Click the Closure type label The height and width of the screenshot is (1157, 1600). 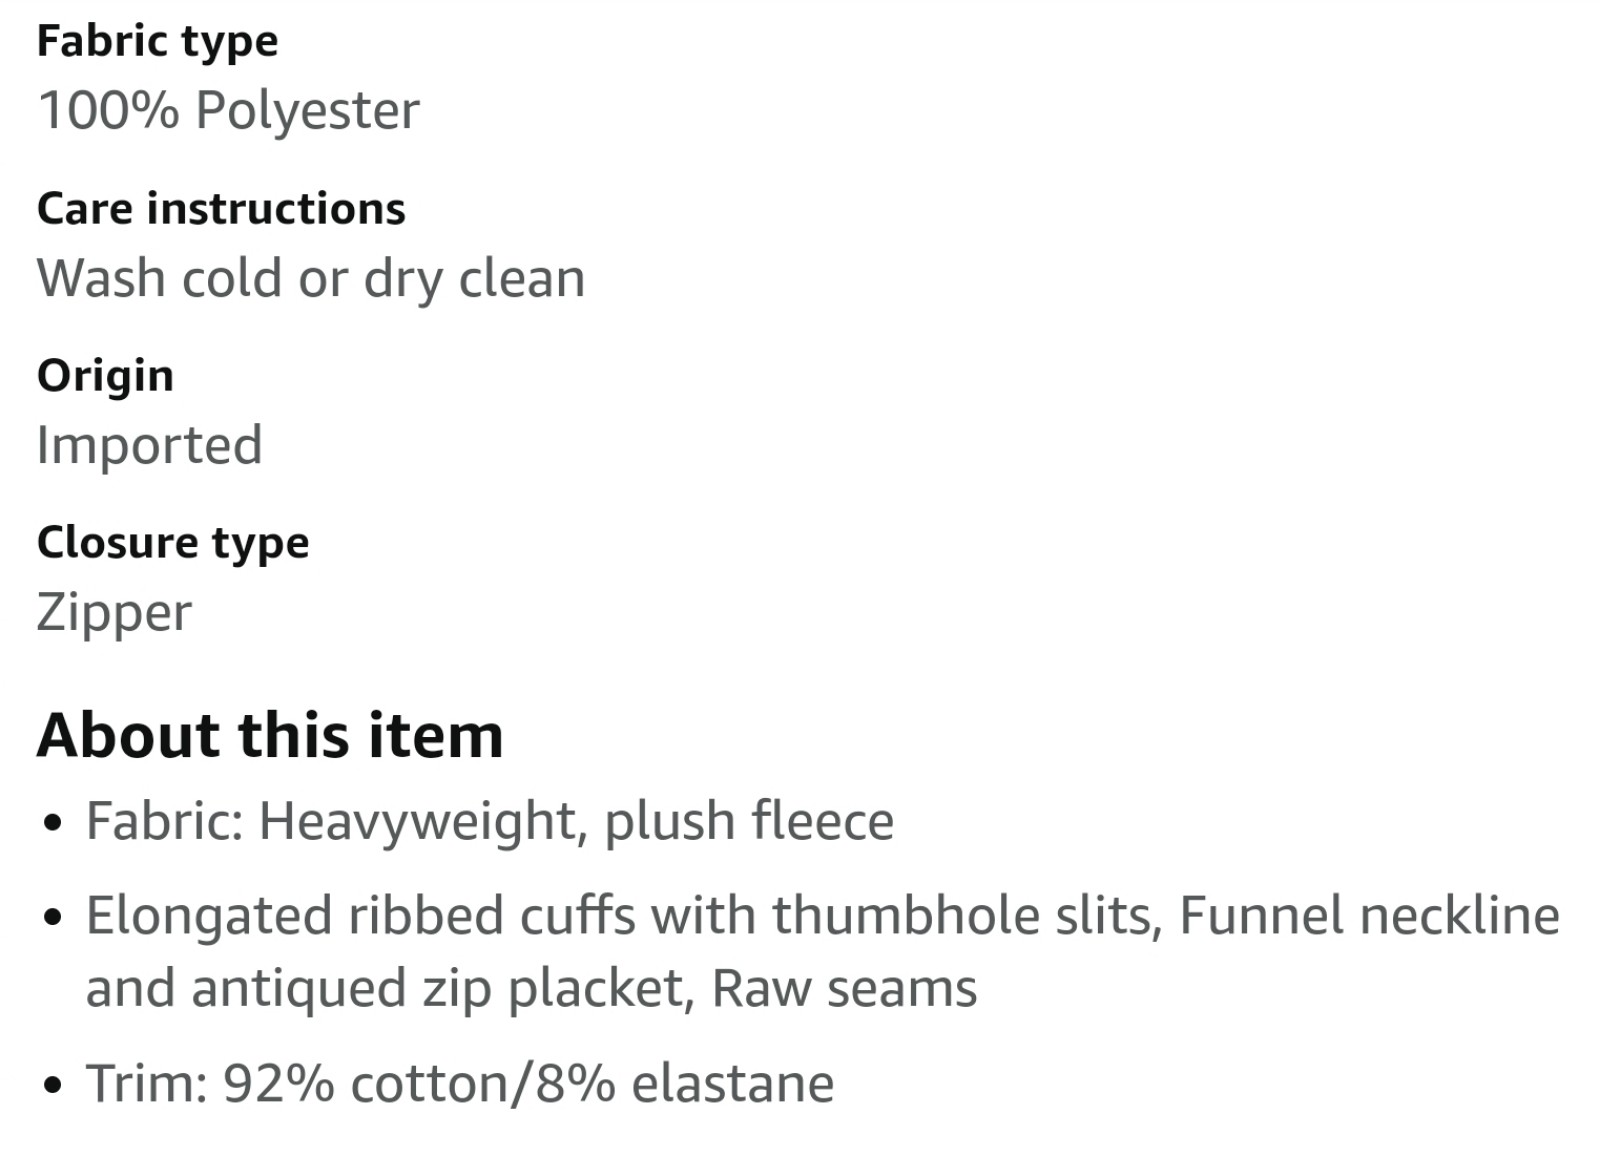coord(173,543)
